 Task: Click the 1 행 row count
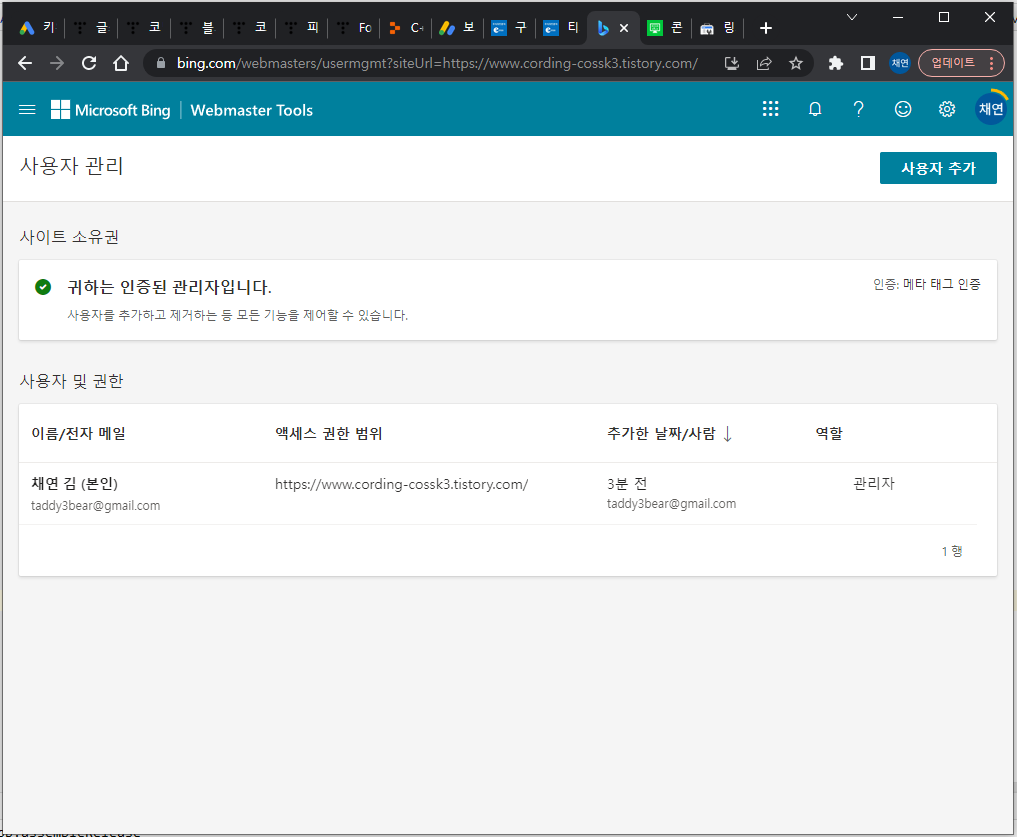951,552
